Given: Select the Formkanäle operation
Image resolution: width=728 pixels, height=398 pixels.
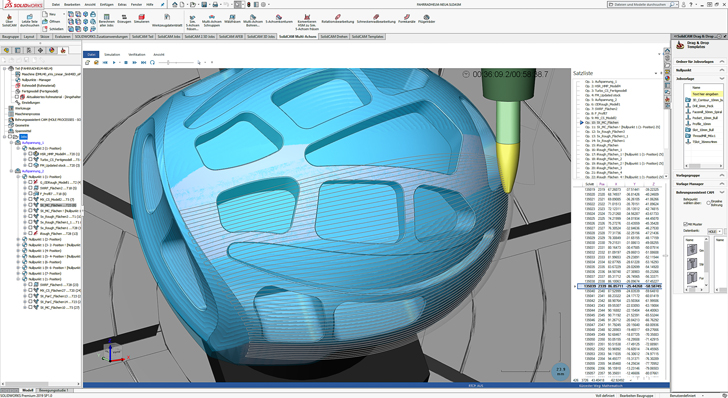Looking at the screenshot, I should 407,19.
